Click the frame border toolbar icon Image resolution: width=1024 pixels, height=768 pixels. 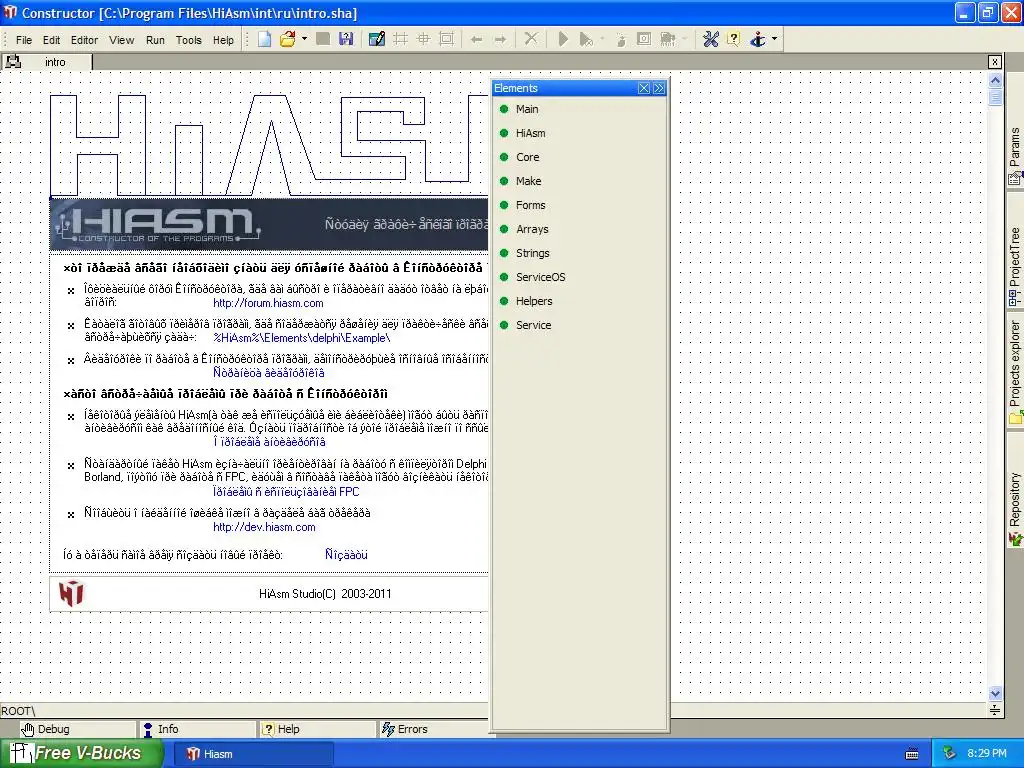coord(447,39)
